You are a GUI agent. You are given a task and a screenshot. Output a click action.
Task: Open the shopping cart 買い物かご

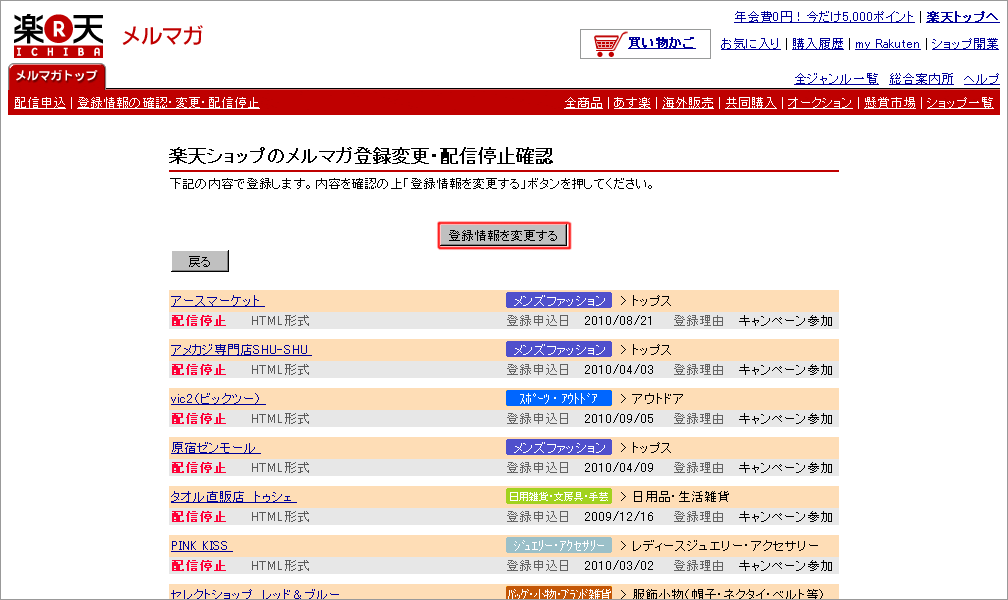[645, 44]
